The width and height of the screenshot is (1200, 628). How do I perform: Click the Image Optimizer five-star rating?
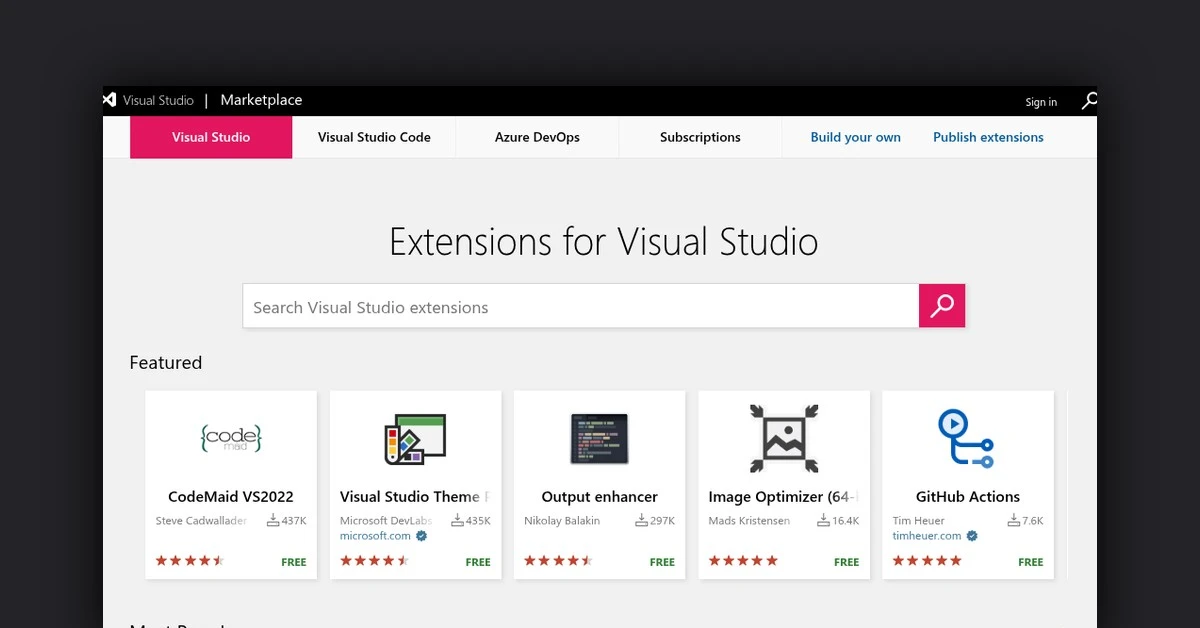pyautogui.click(x=743, y=560)
